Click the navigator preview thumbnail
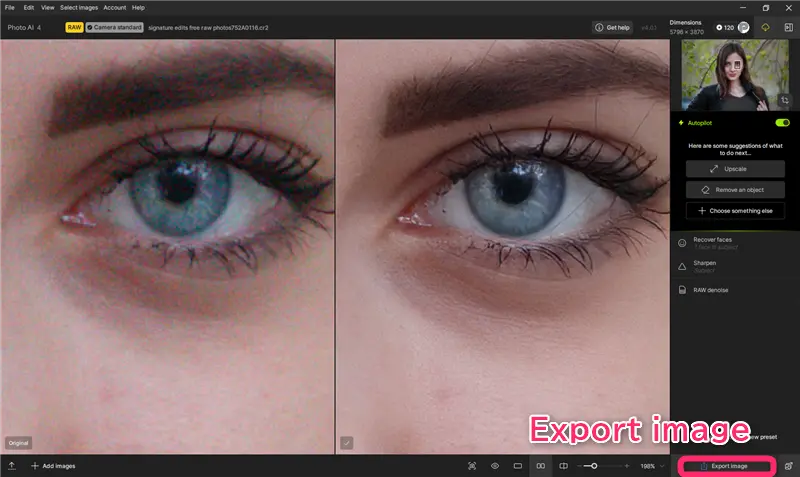 coord(735,75)
